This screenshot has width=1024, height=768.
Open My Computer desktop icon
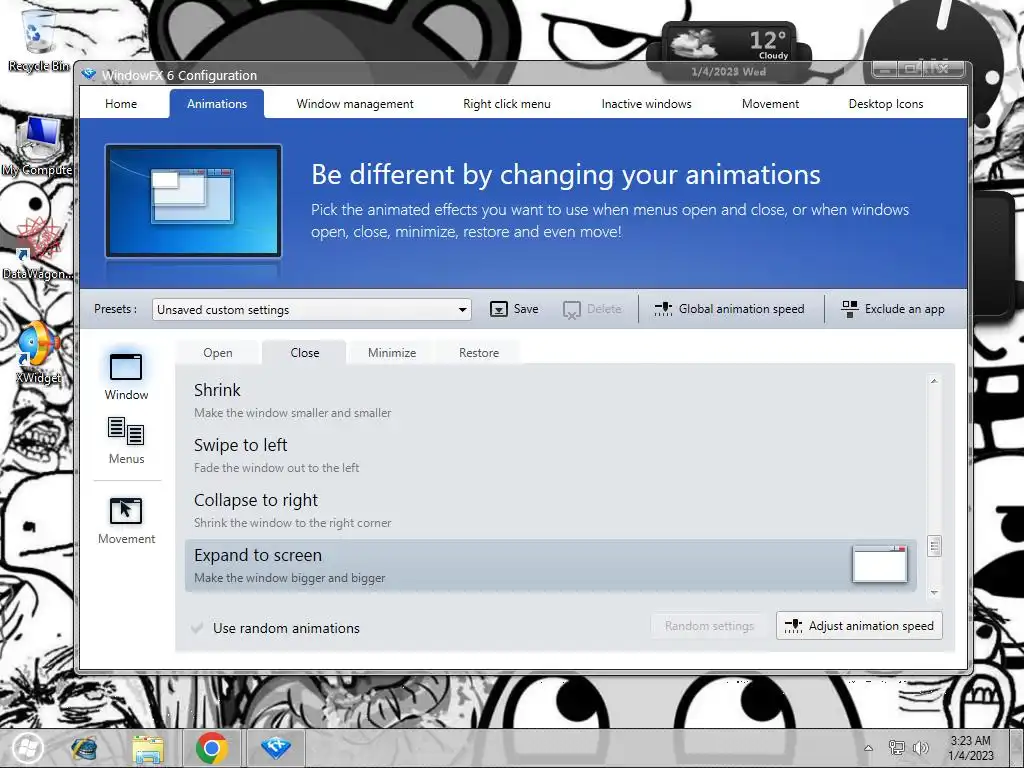pos(38,147)
